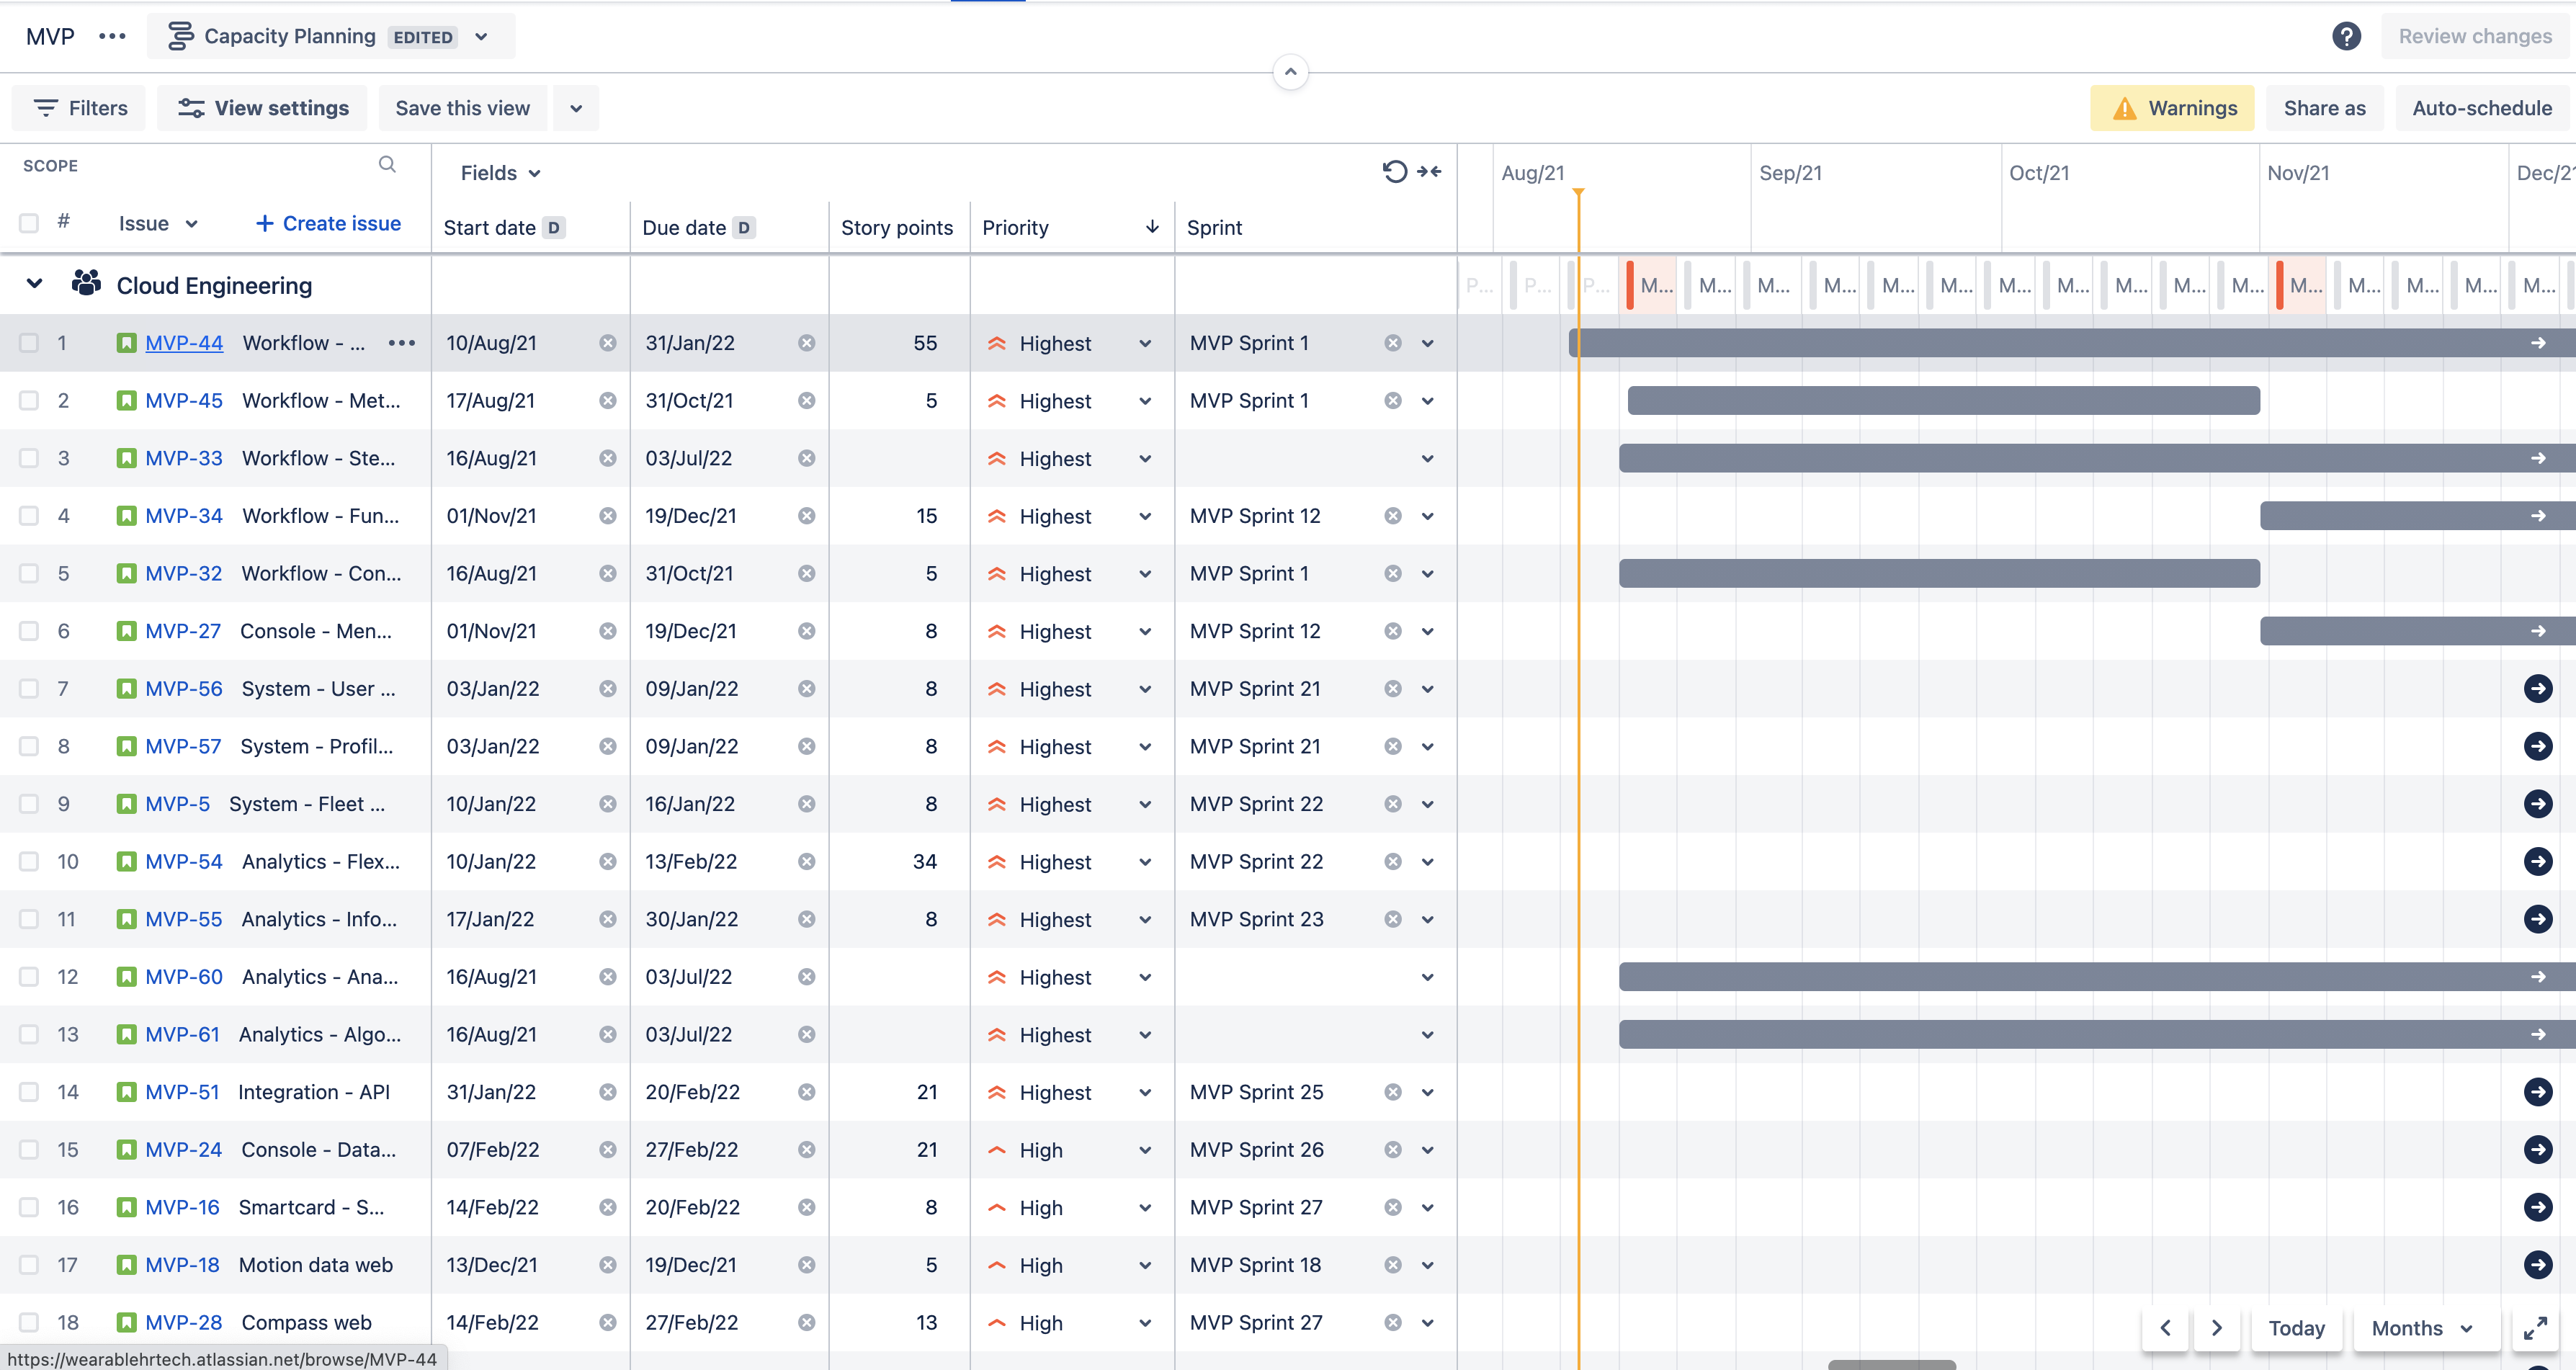This screenshot has height=1370, width=2576.
Task: Select the MVP-27 row checkbox
Action: click(29, 631)
